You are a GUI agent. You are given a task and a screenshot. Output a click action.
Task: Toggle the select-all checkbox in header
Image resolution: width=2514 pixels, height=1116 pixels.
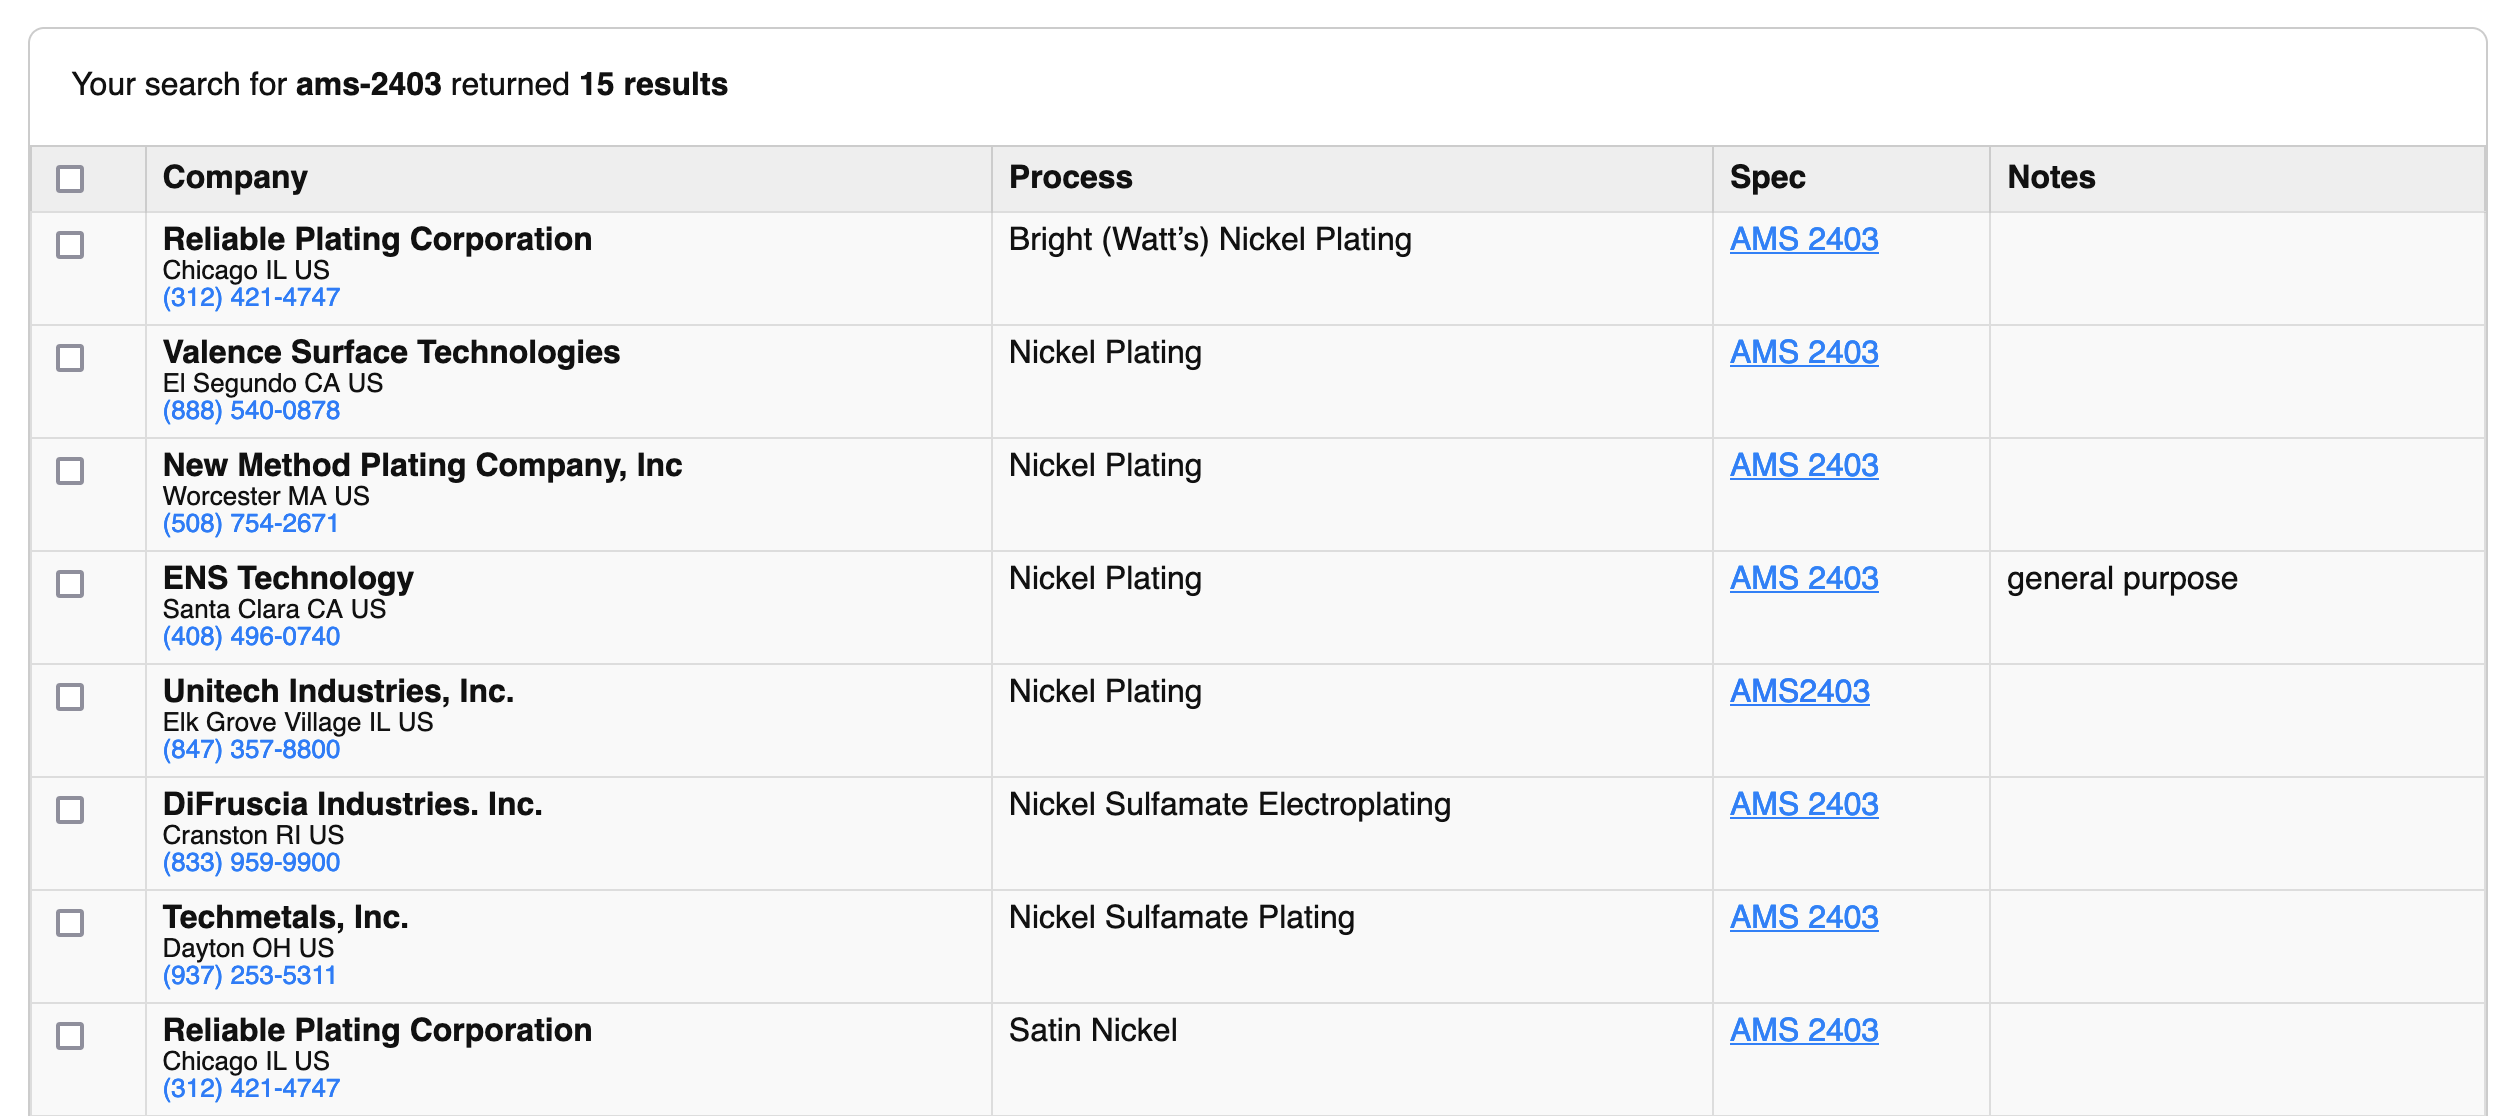(70, 179)
